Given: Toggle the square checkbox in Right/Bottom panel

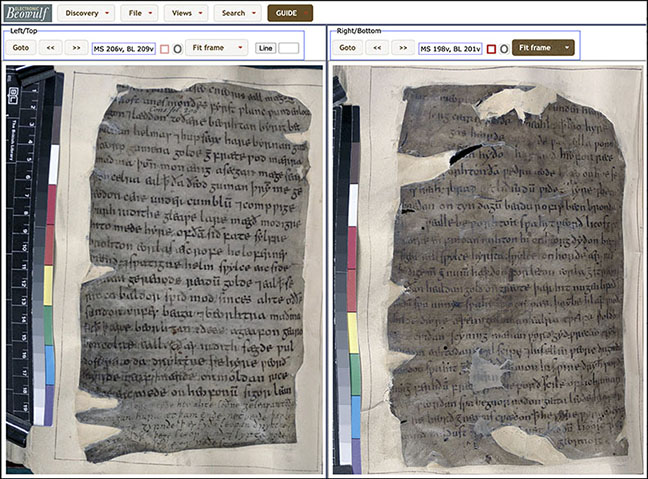Looking at the screenshot, I should coord(491,49).
